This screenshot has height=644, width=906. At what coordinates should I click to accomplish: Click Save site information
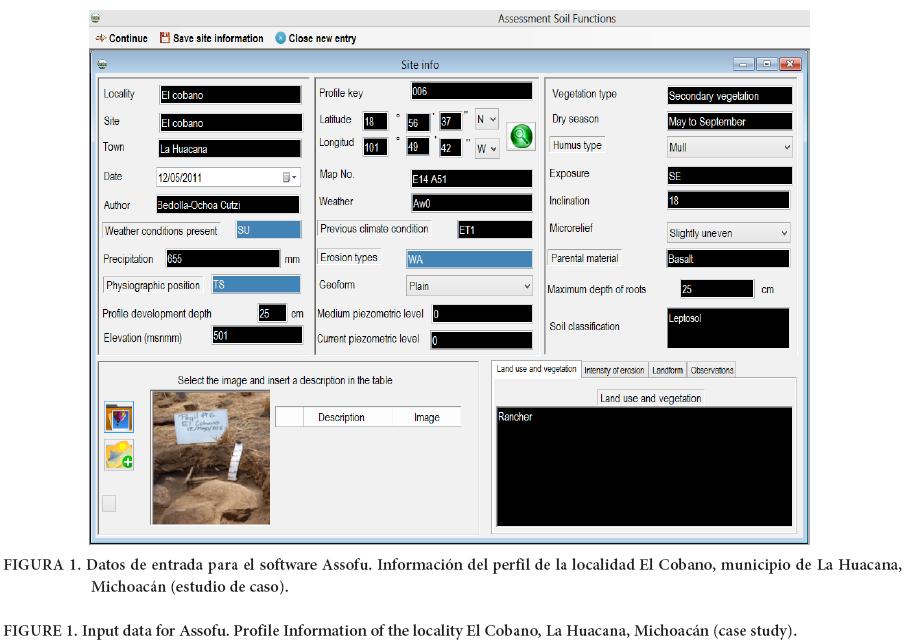pos(211,39)
